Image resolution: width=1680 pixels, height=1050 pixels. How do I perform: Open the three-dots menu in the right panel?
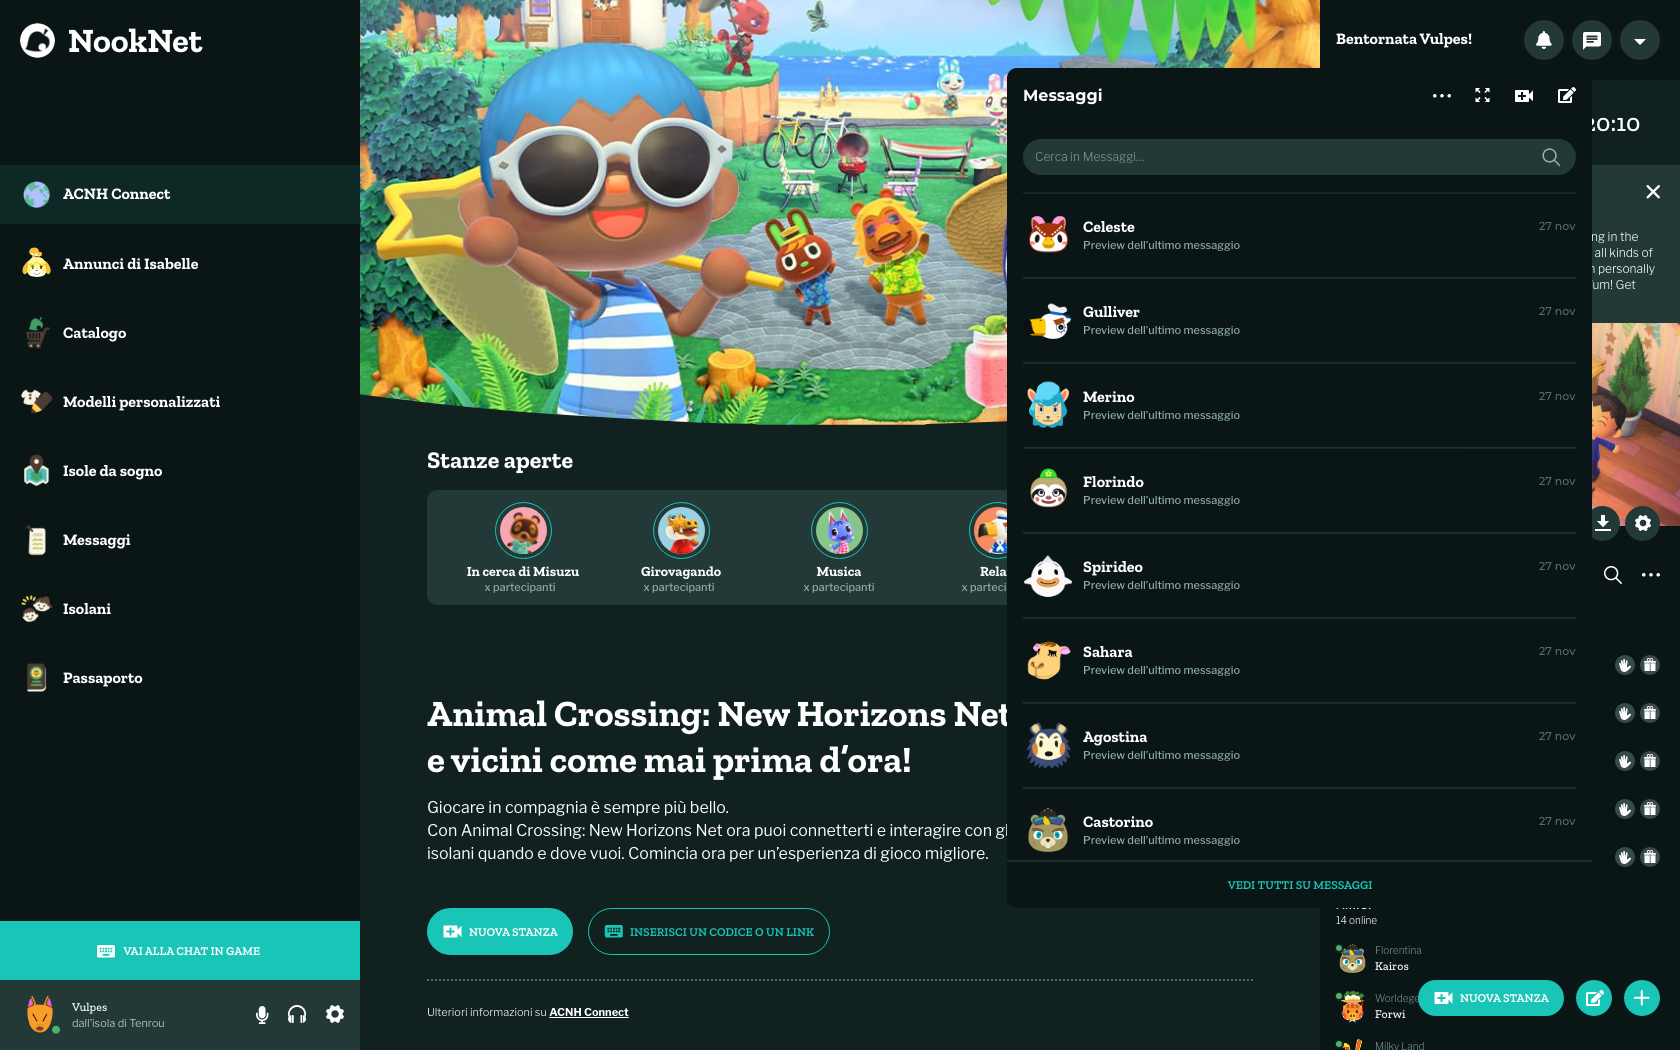1651,575
